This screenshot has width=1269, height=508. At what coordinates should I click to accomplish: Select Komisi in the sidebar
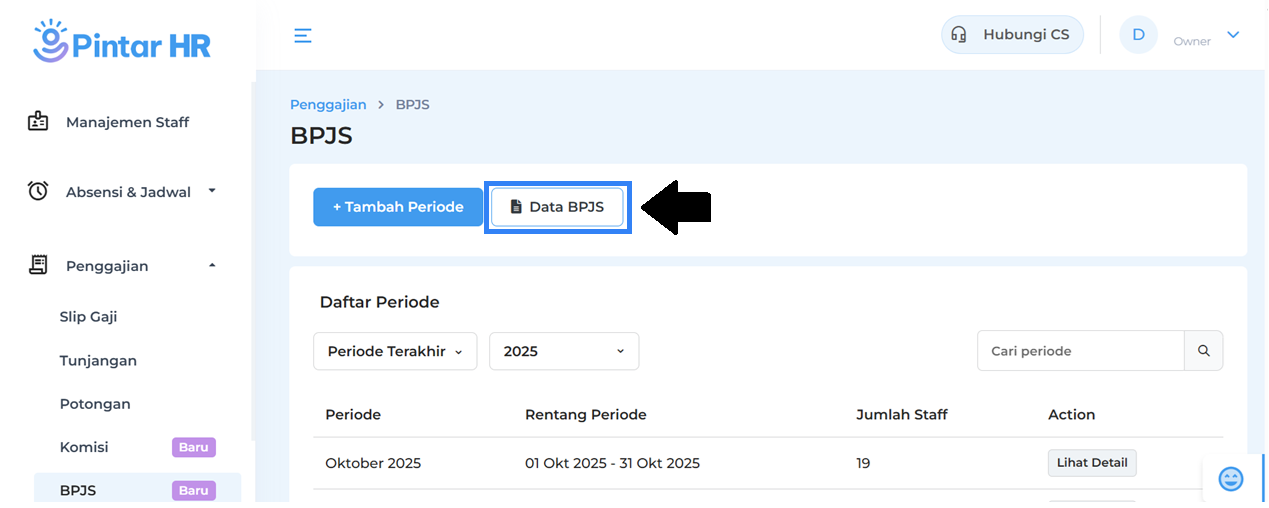[84, 447]
